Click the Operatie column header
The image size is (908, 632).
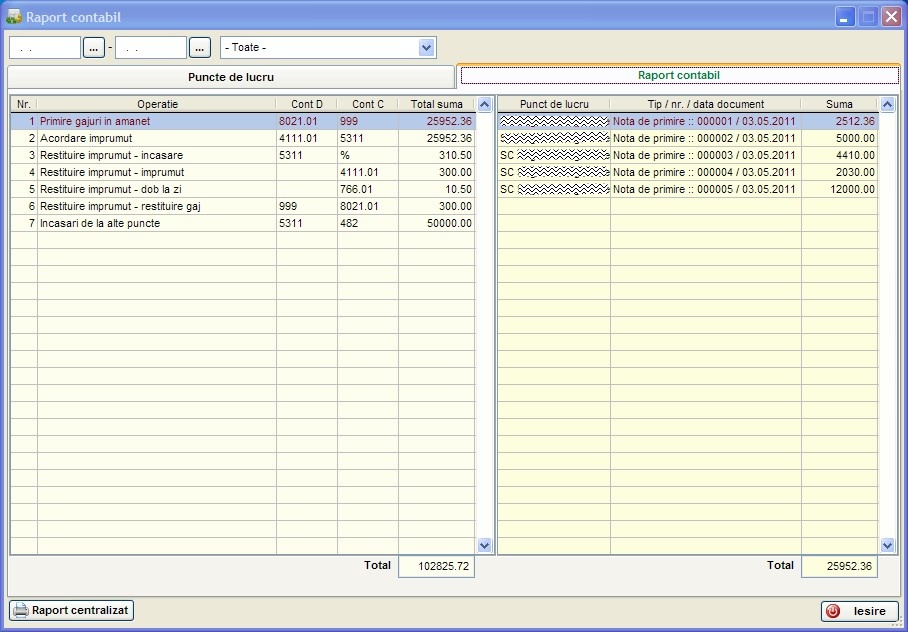pyautogui.click(x=157, y=104)
